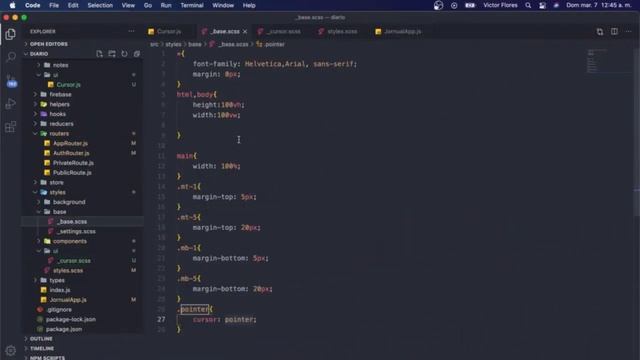Open changes compare icon in editor toolbar
The height and width of the screenshot is (360, 640).
tap(600, 31)
